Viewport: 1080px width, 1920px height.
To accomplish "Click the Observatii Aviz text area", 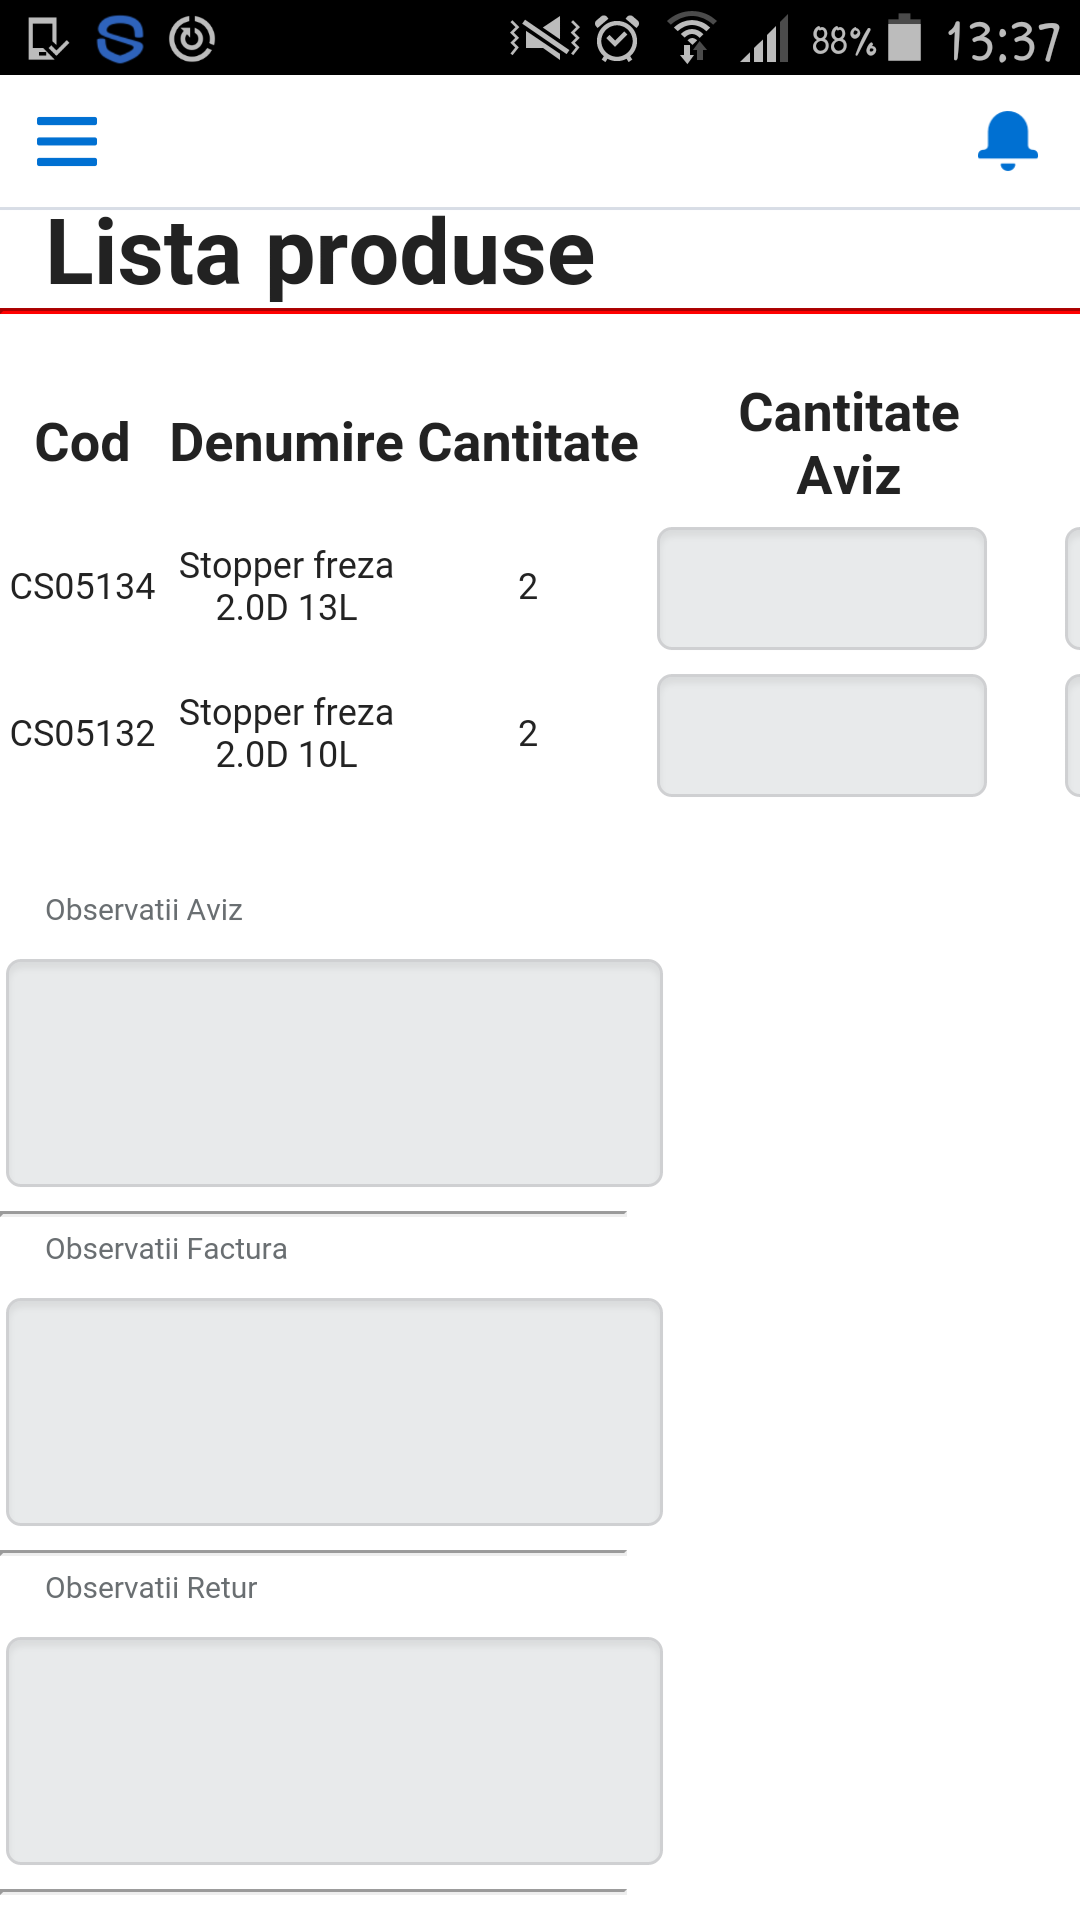I will pos(334,1072).
